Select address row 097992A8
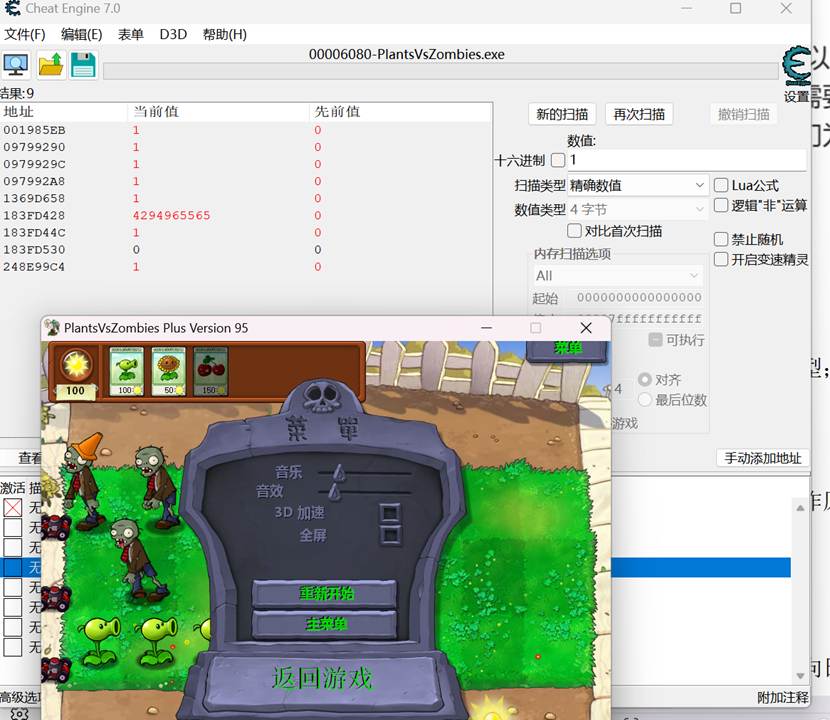Image resolution: width=830 pixels, height=720 pixels. tap(246, 181)
